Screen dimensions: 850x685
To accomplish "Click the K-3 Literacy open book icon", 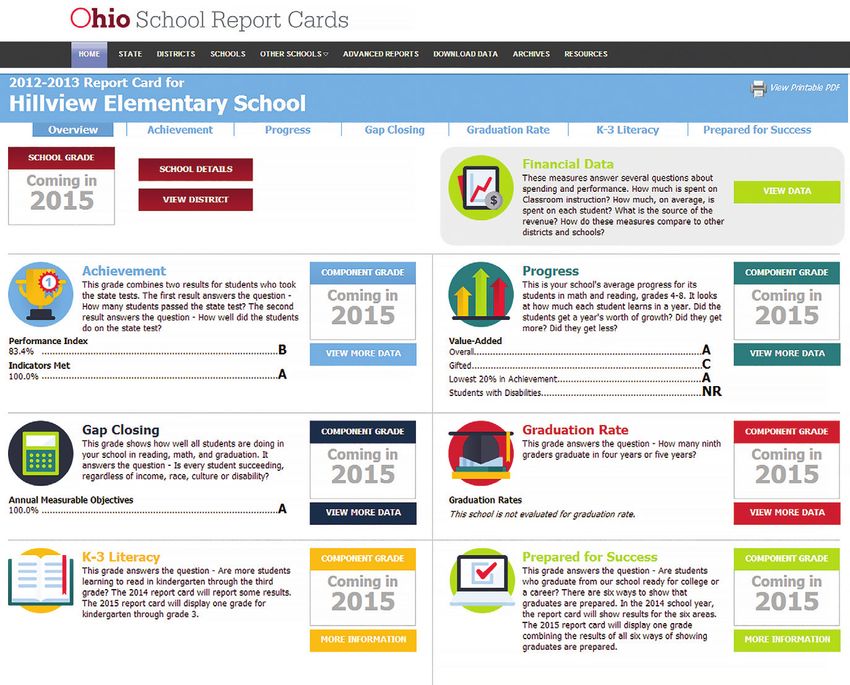I will pyautogui.click(x=41, y=580).
